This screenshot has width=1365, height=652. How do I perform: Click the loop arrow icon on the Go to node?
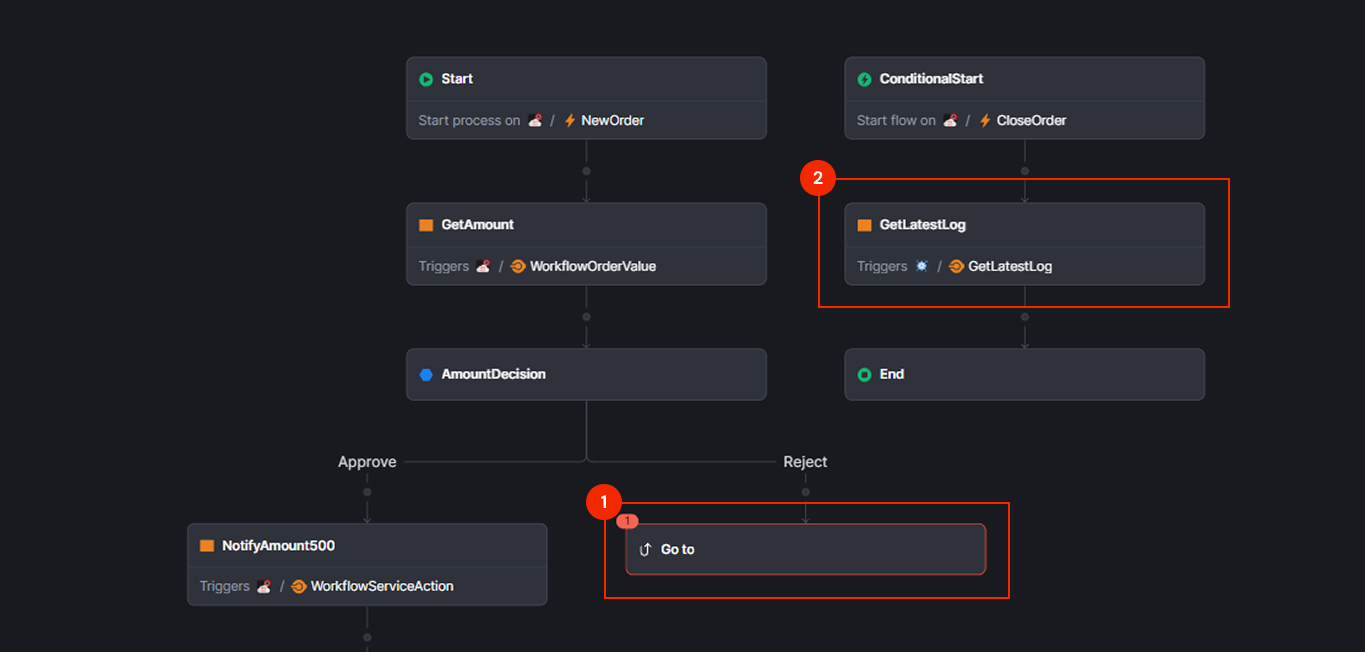(x=644, y=548)
